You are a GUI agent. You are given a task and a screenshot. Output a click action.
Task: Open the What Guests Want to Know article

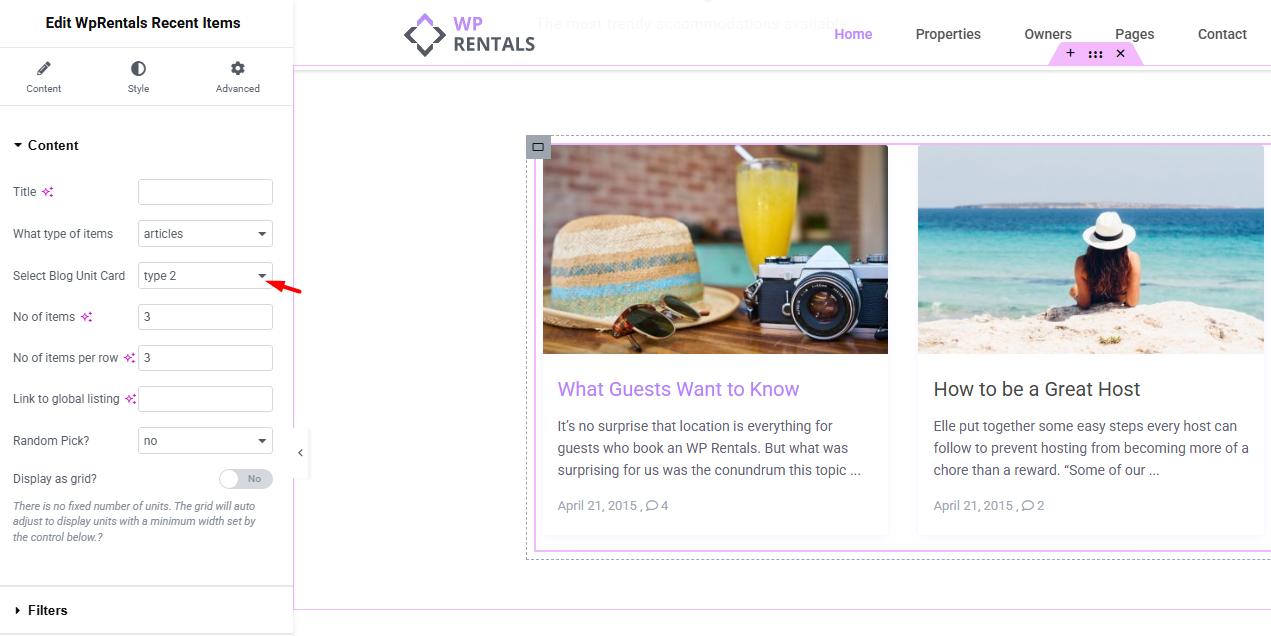coord(678,389)
